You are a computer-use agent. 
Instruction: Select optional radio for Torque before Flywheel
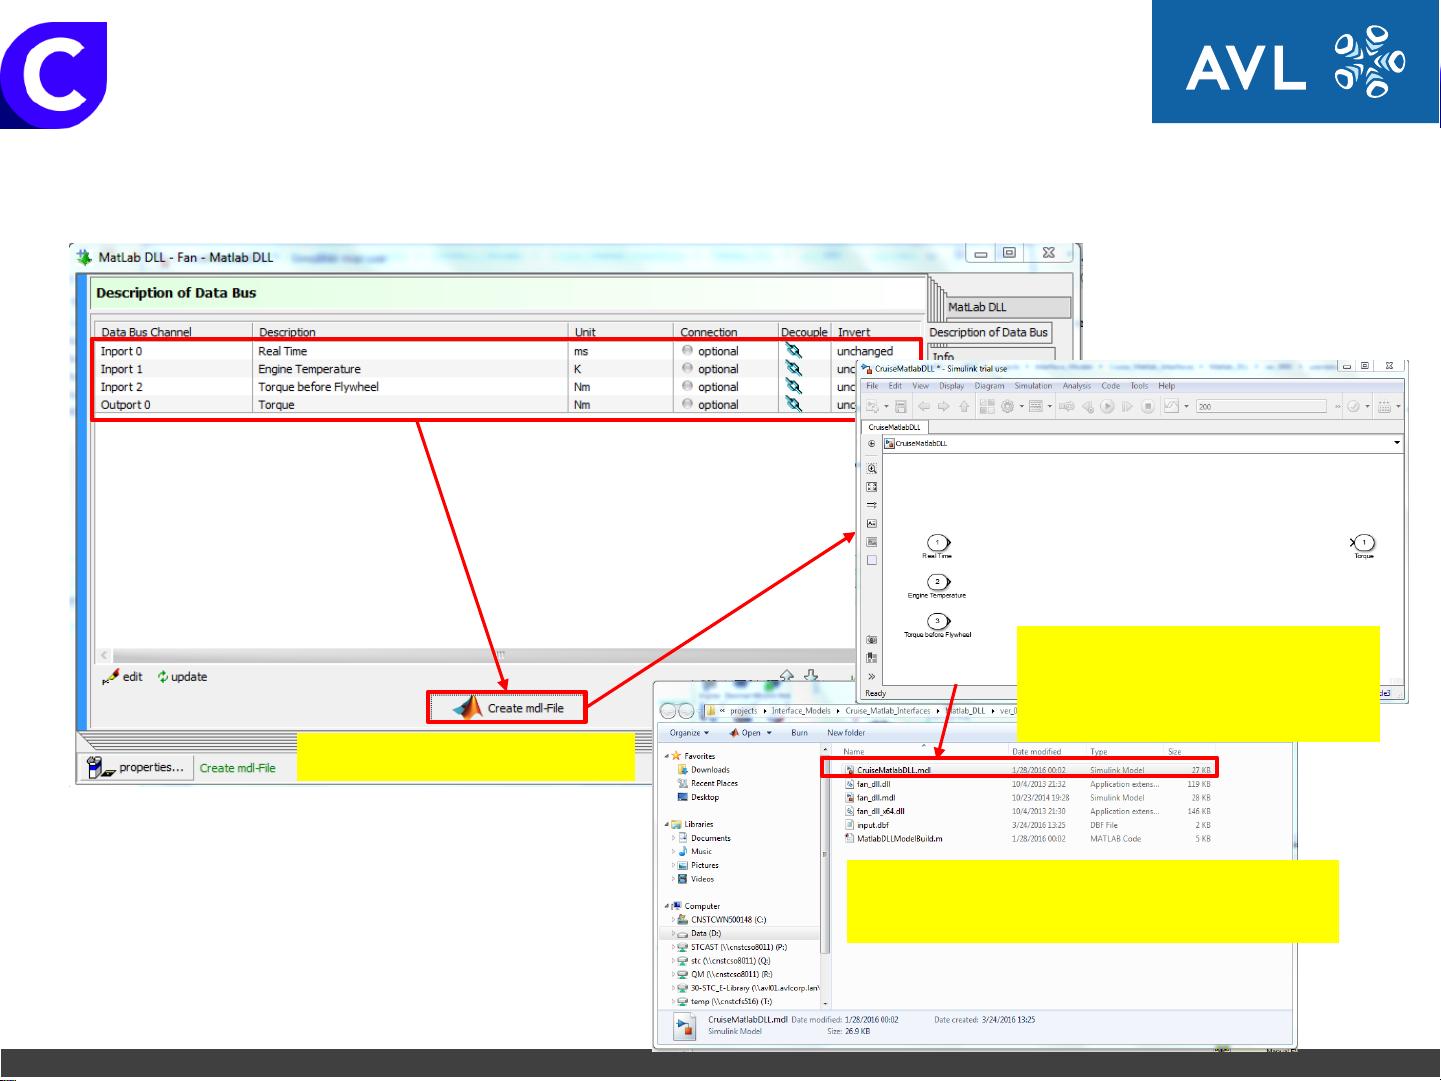point(688,387)
